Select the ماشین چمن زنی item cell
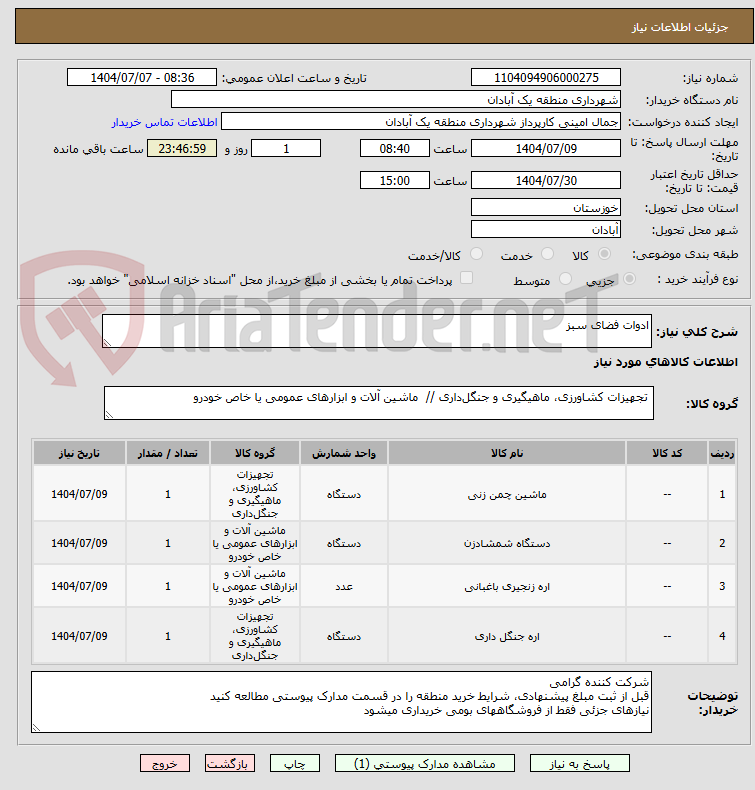This screenshot has height=790, width=755. click(507, 494)
